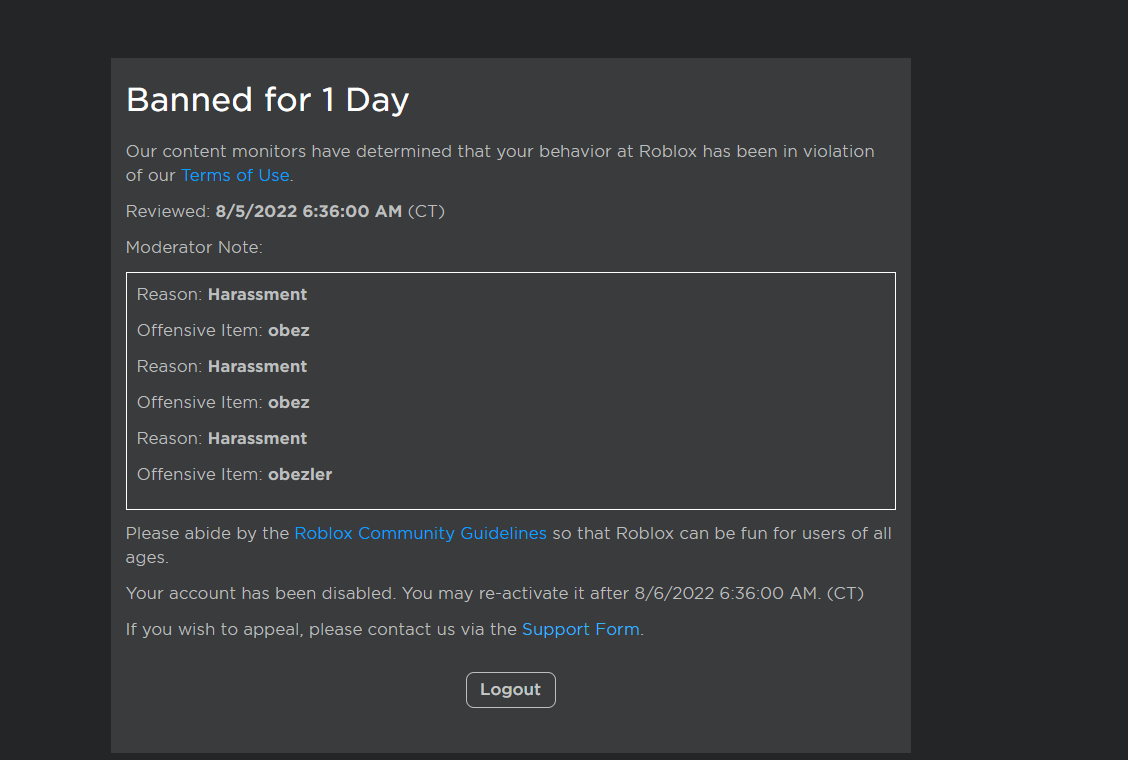Open the Terms of Use link

(235, 175)
